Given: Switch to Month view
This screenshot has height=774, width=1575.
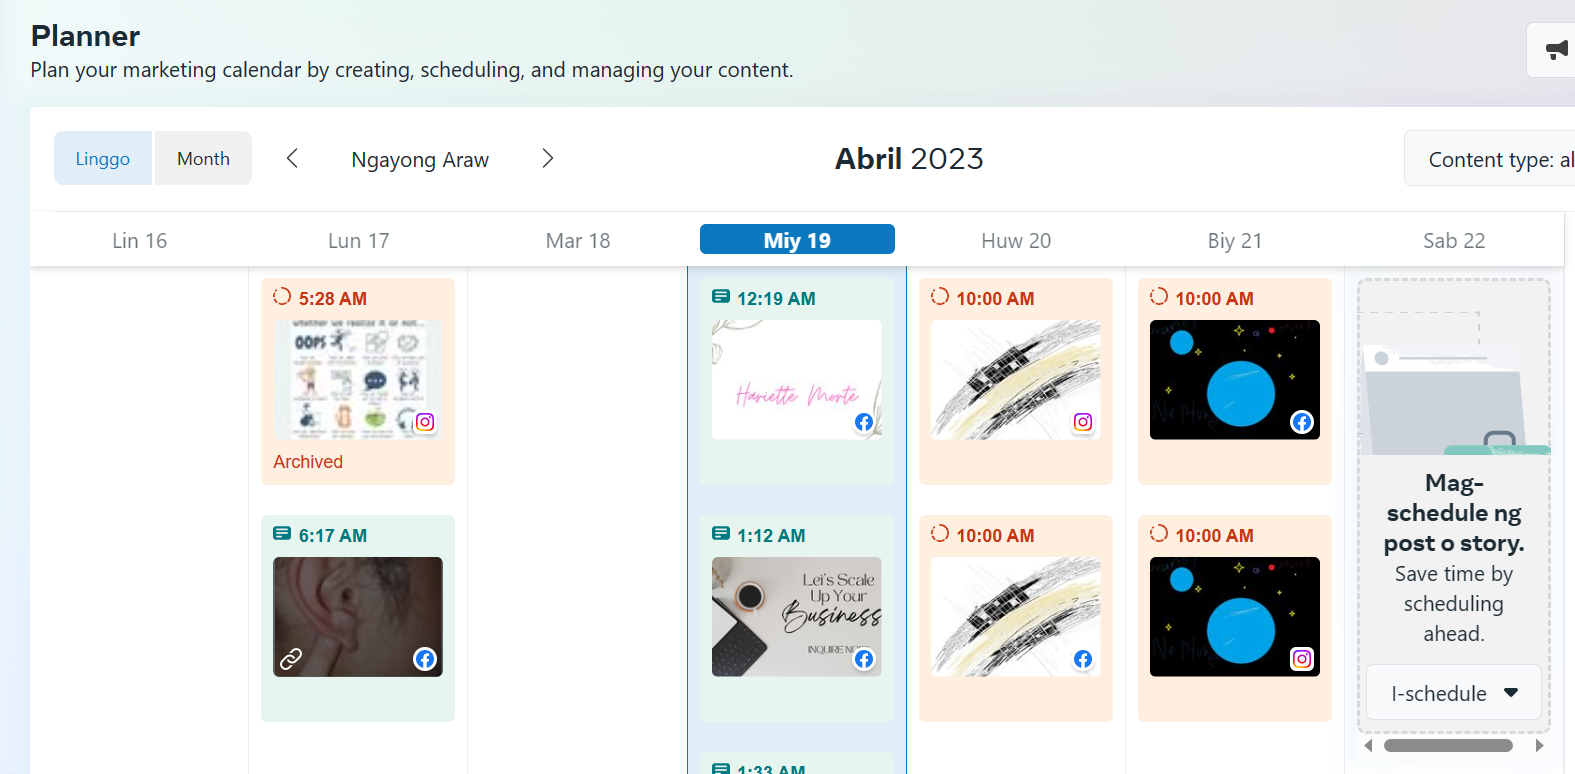Looking at the screenshot, I should pyautogui.click(x=203, y=159).
